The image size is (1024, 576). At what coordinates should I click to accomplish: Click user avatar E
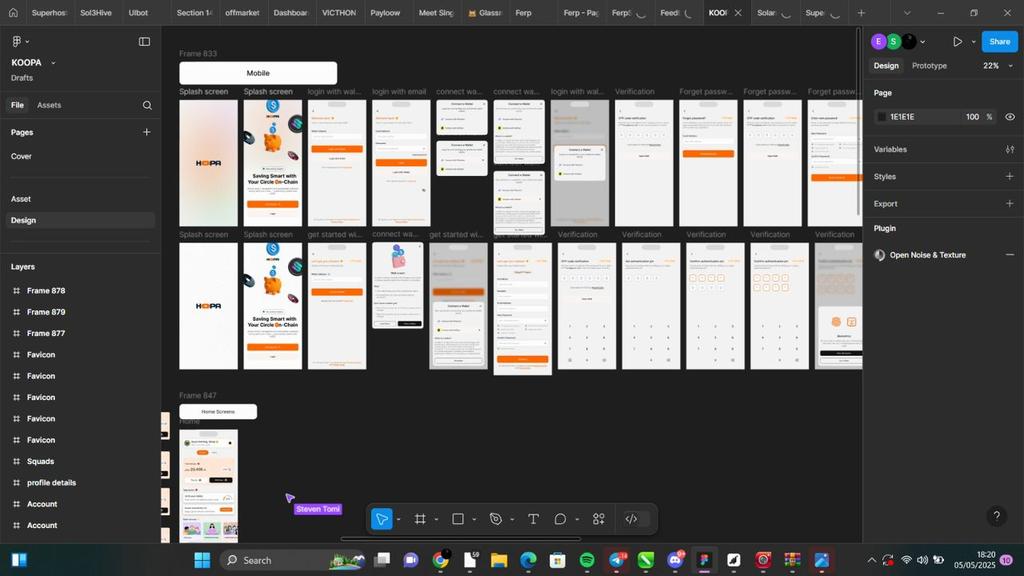pos(878,41)
